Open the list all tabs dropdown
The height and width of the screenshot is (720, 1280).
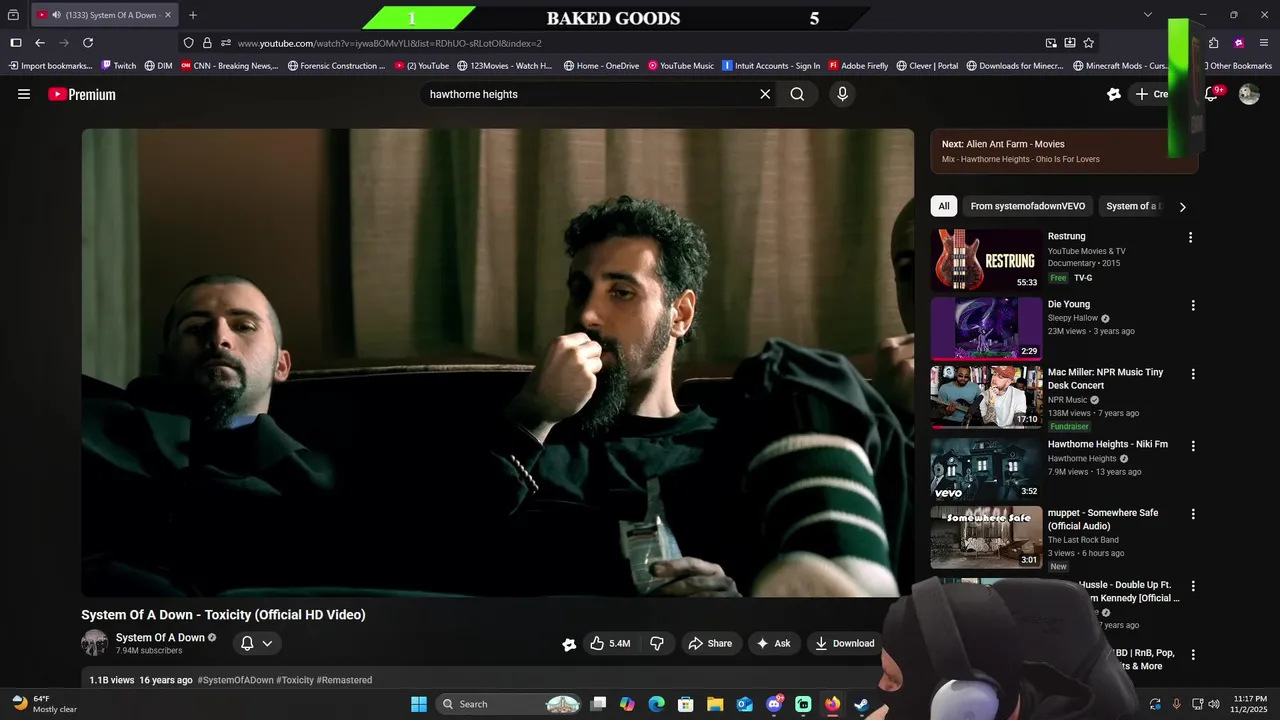click(1148, 15)
